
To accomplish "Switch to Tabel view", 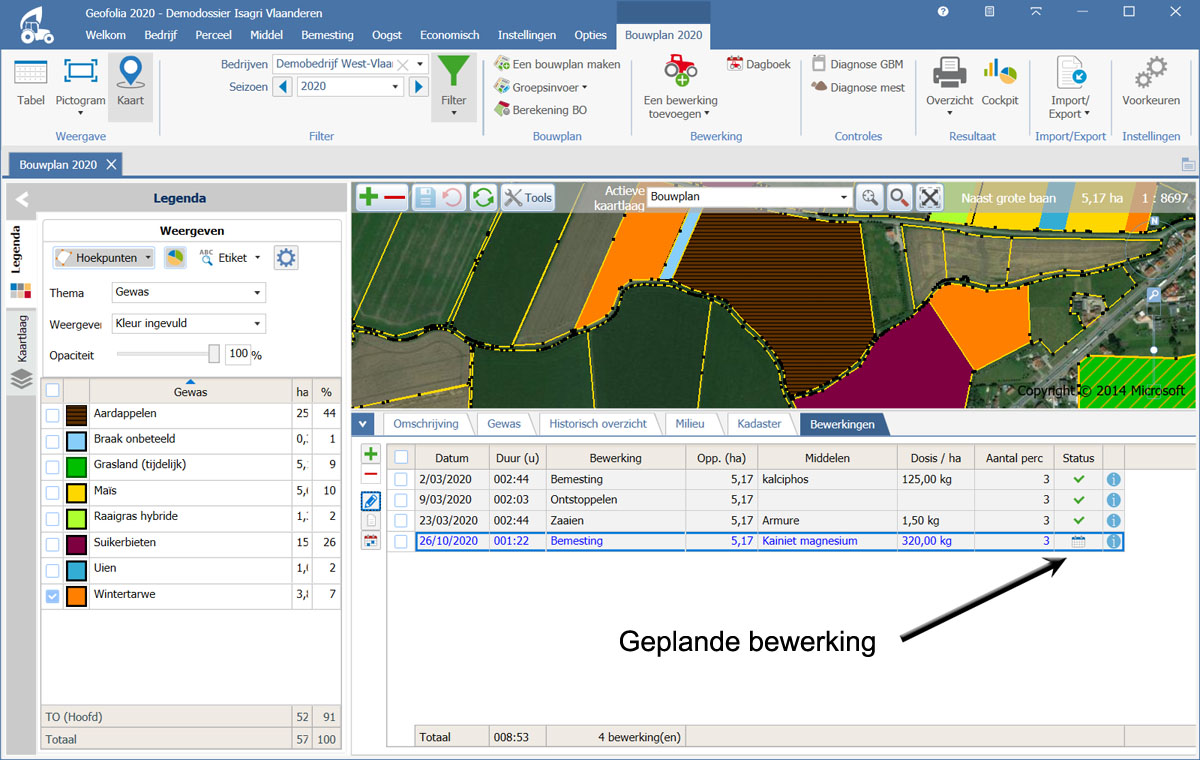I will (31, 83).
